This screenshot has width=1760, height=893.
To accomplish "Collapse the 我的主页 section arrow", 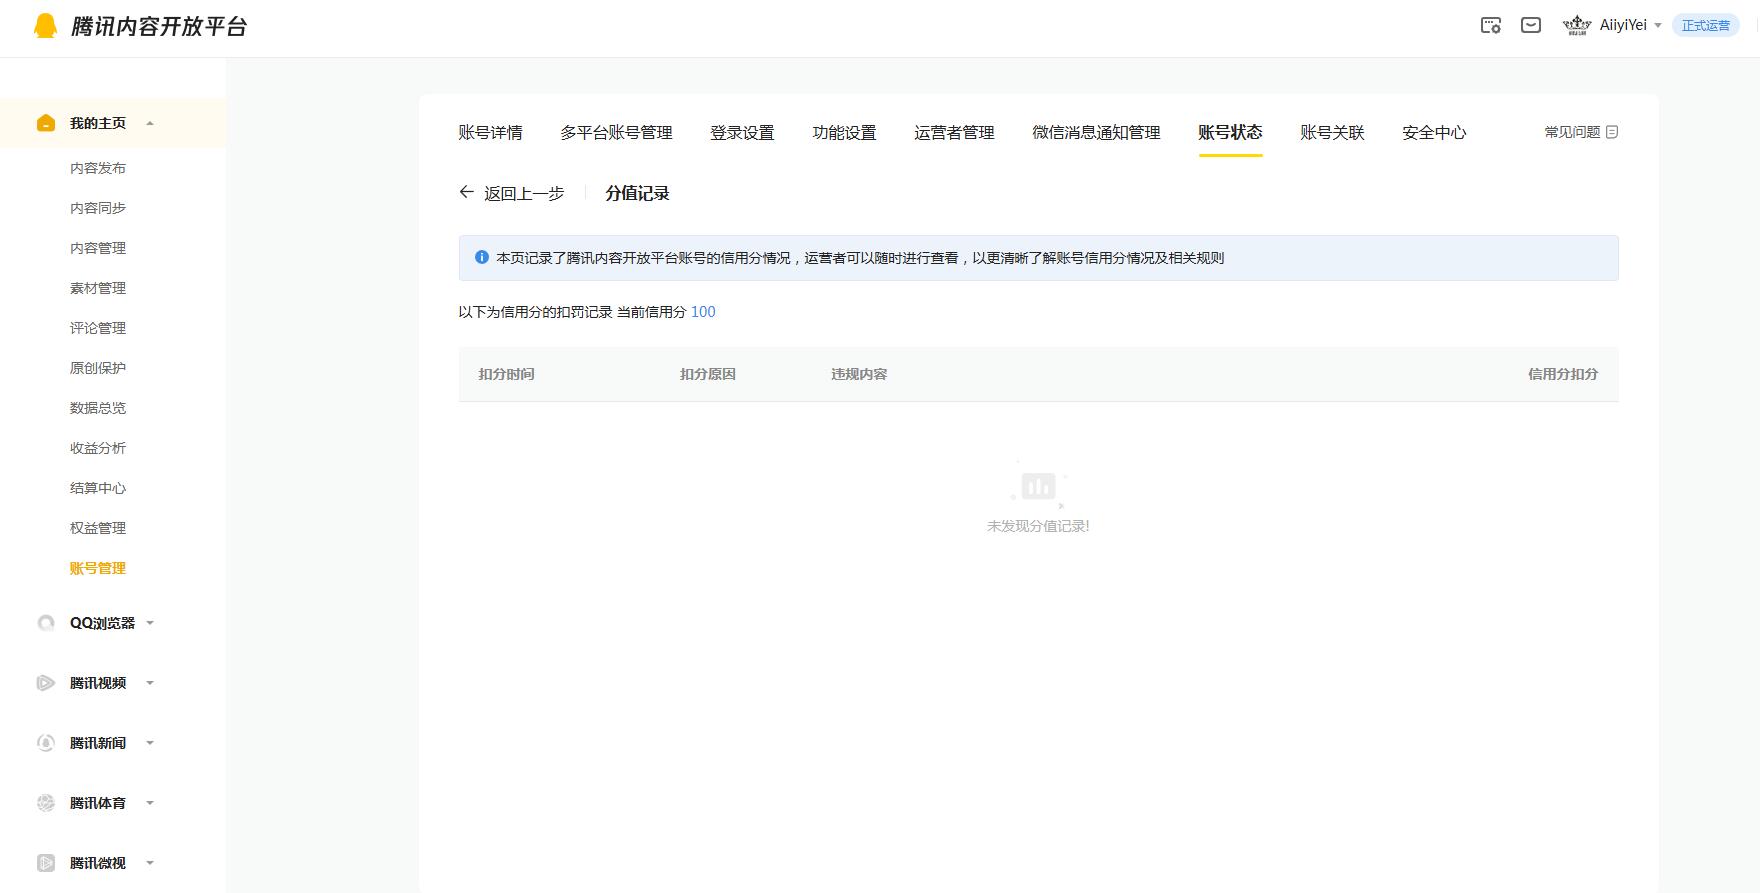I will tap(150, 123).
